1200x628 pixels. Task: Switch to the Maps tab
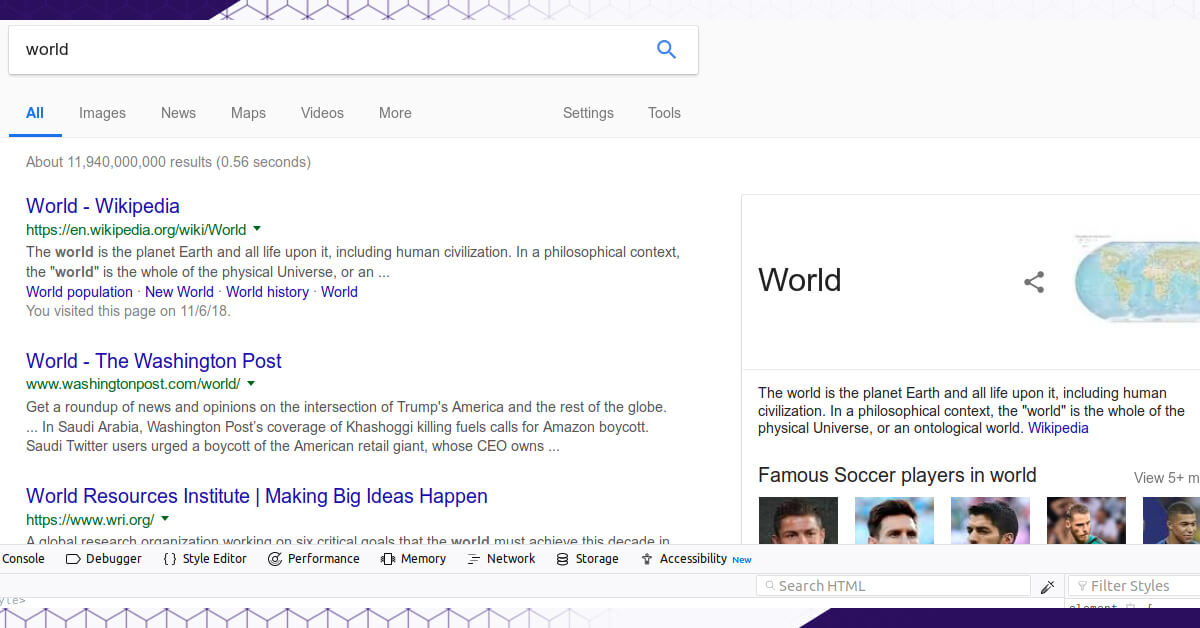pyautogui.click(x=248, y=113)
